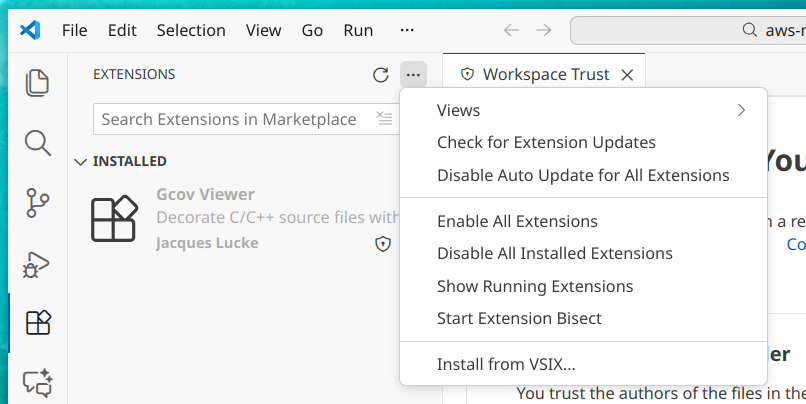Open the overflow menu bar ellipsis
This screenshot has width=806, height=404.
pos(407,30)
